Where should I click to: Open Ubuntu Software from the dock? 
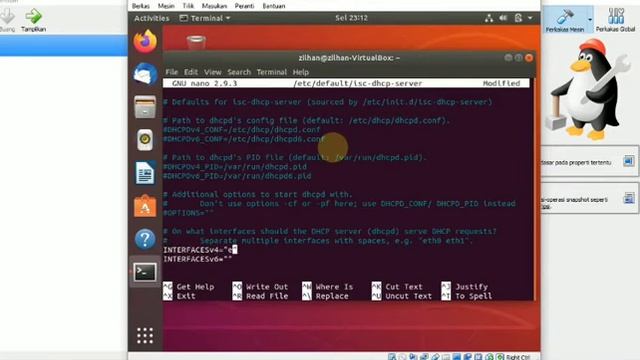pyautogui.click(x=145, y=206)
